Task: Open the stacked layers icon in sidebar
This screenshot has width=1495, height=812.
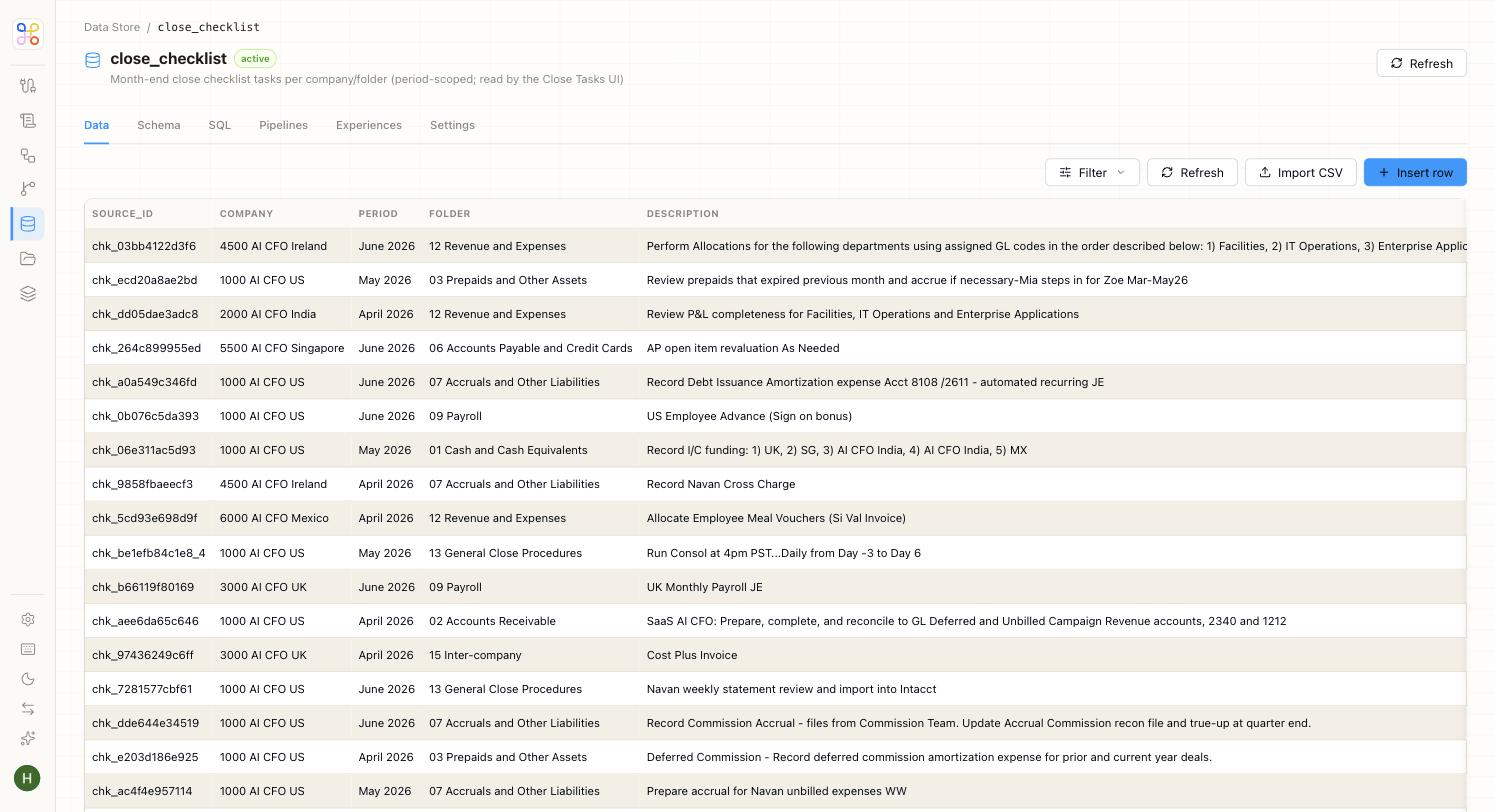Action: tap(28, 293)
